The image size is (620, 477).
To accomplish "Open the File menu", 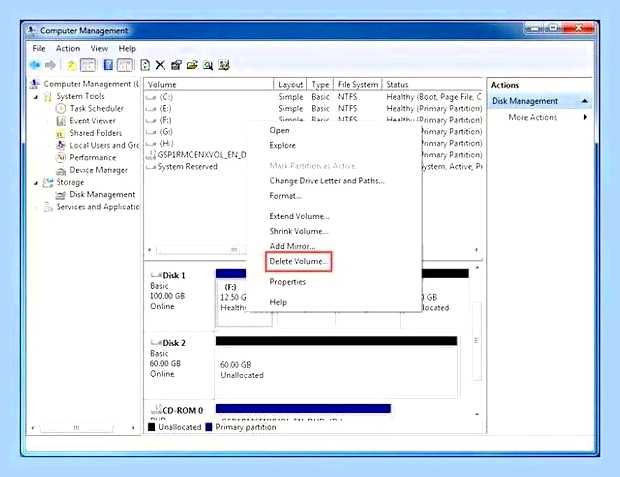I will point(39,48).
